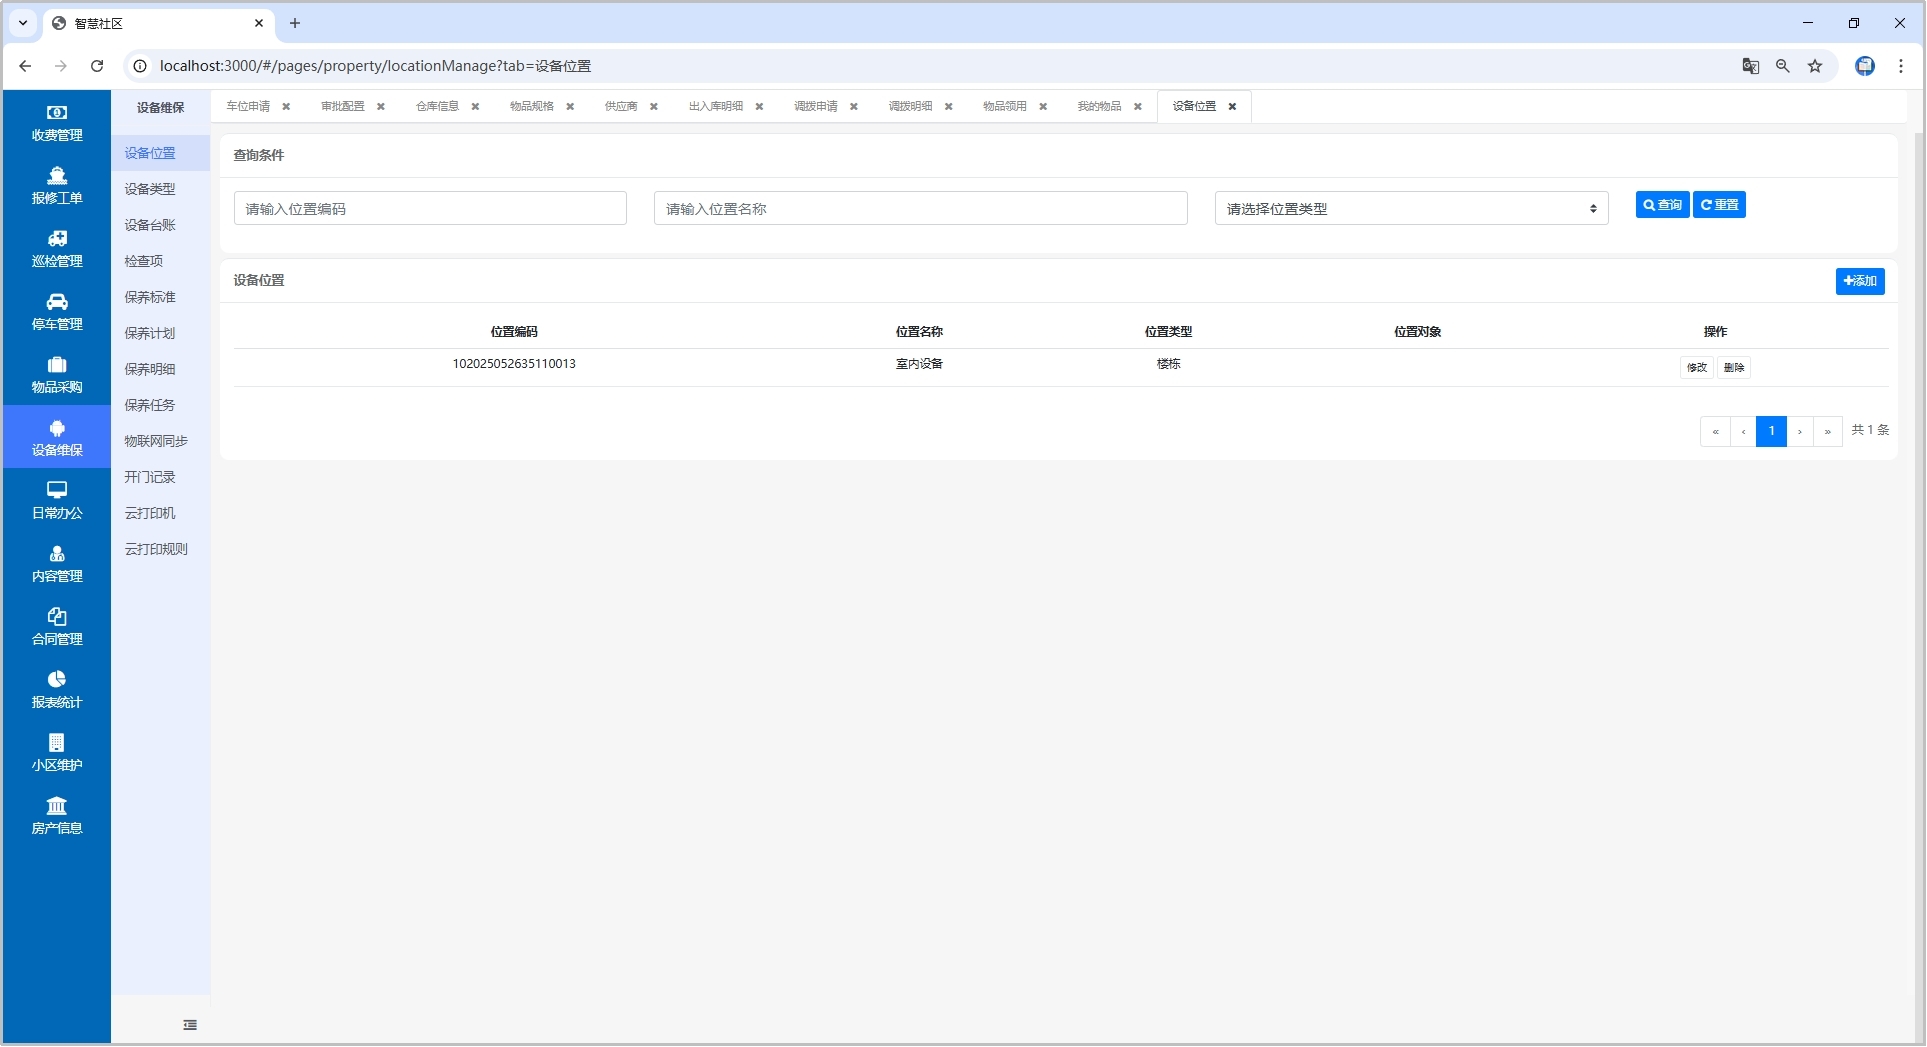Screen dimensions: 1927x1047
Task: Collapse the submenu with the bottom toggle icon
Action: (190, 1025)
